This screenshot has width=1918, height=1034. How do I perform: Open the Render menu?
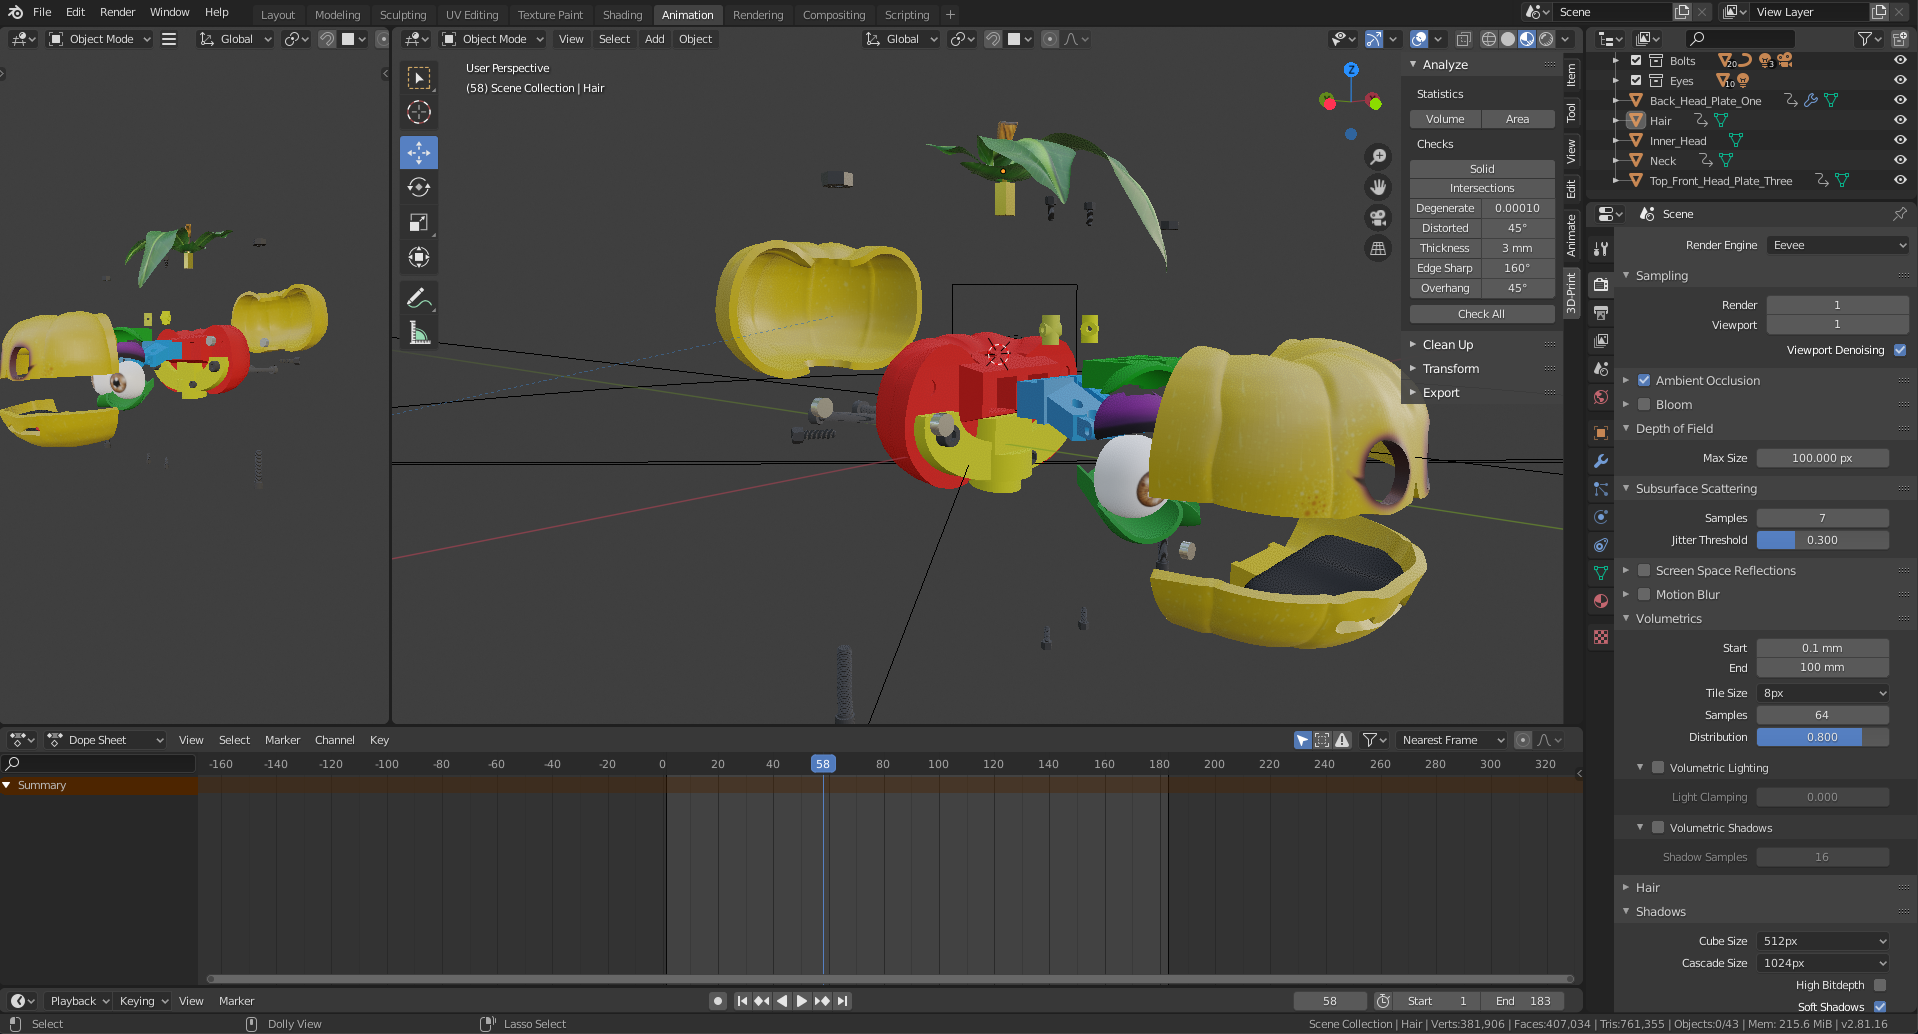117,12
